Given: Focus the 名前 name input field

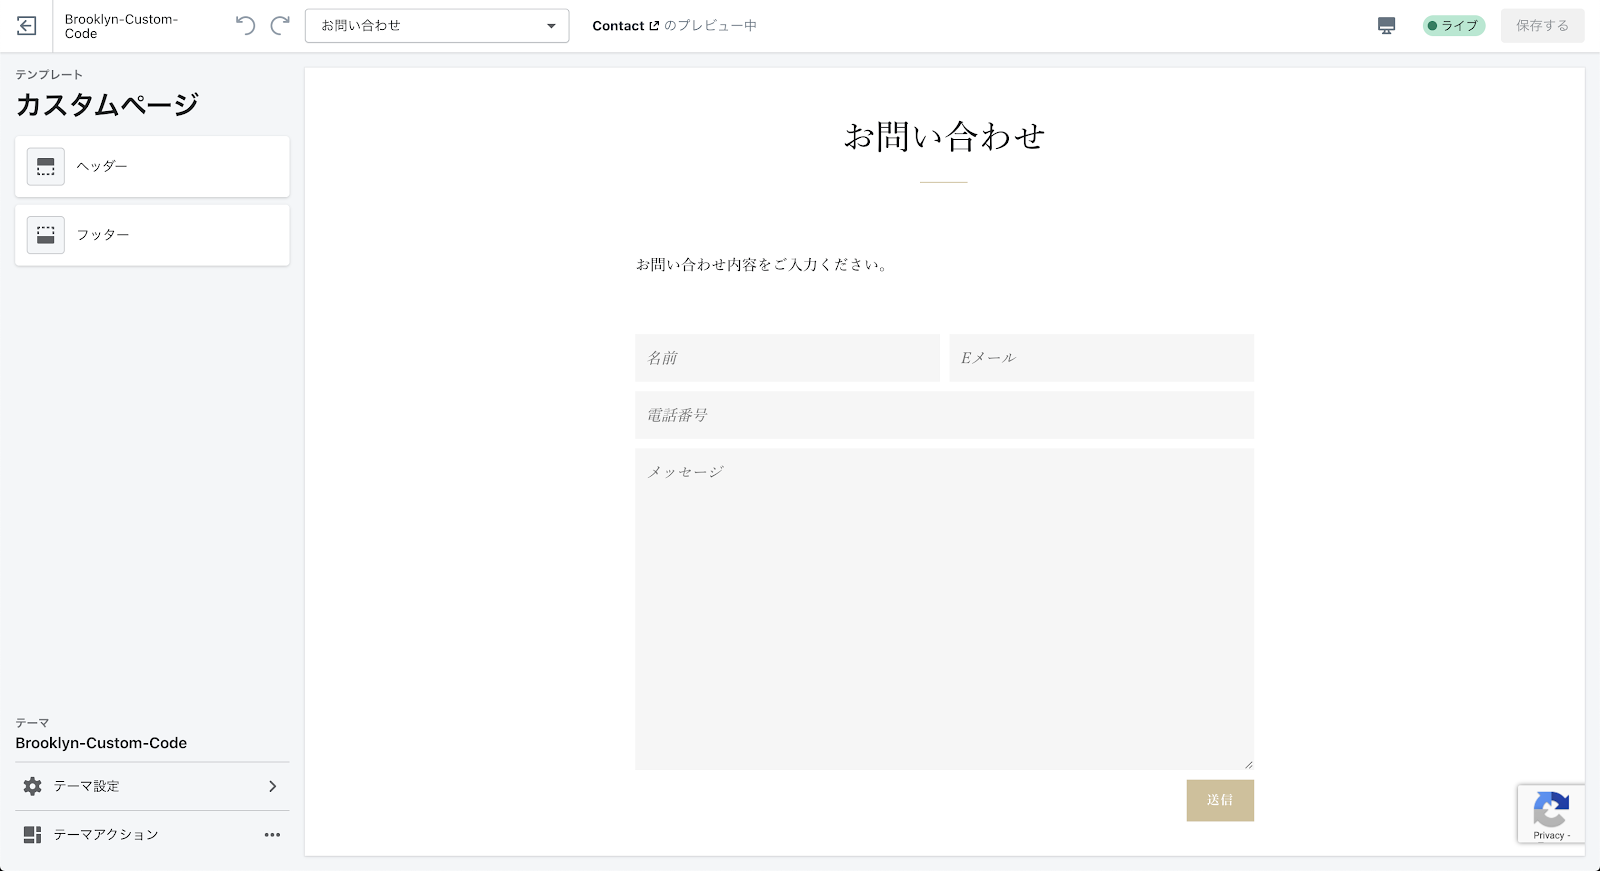Looking at the screenshot, I should pos(787,358).
